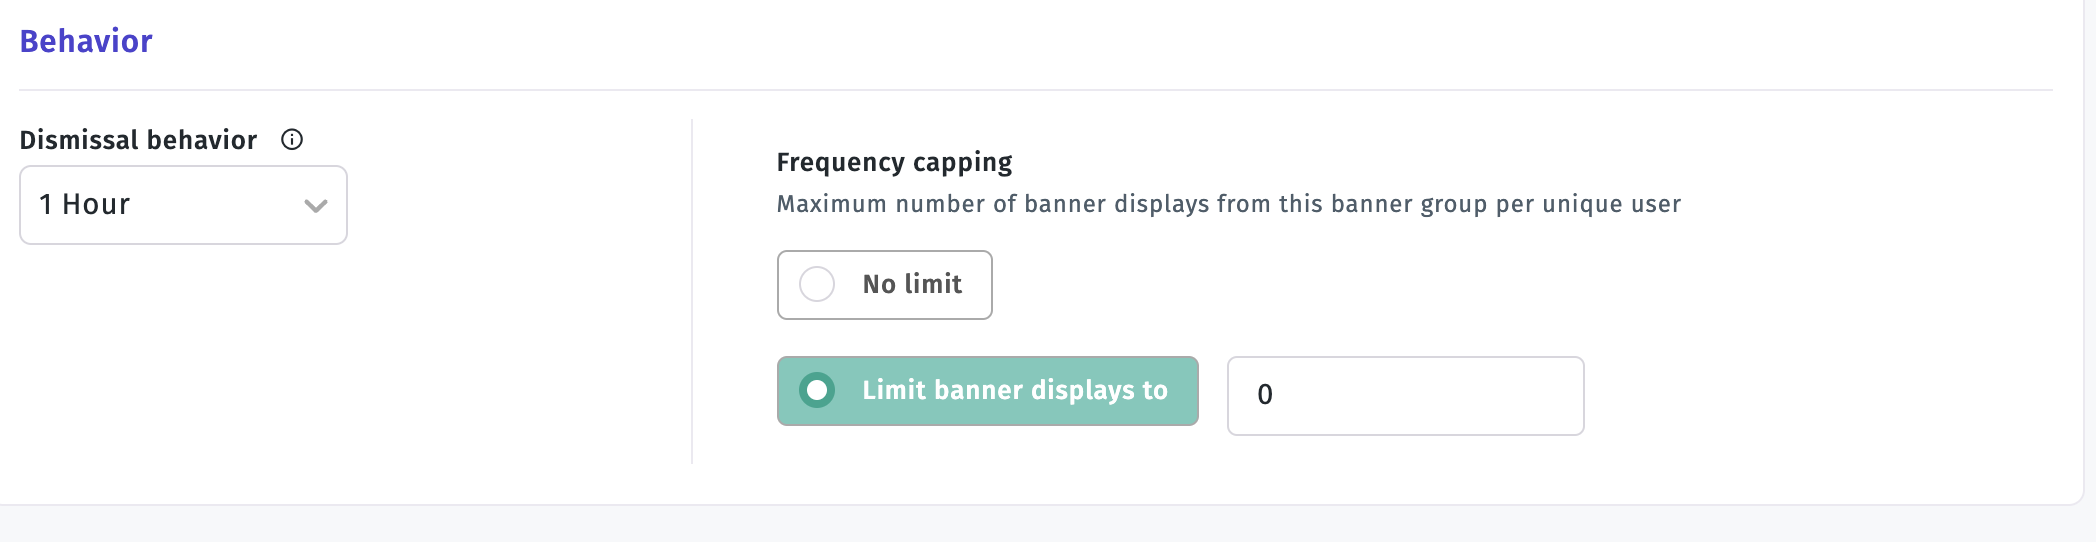Focus the banner display limit number field
Image resolution: width=2096 pixels, height=542 pixels.
[1405, 396]
